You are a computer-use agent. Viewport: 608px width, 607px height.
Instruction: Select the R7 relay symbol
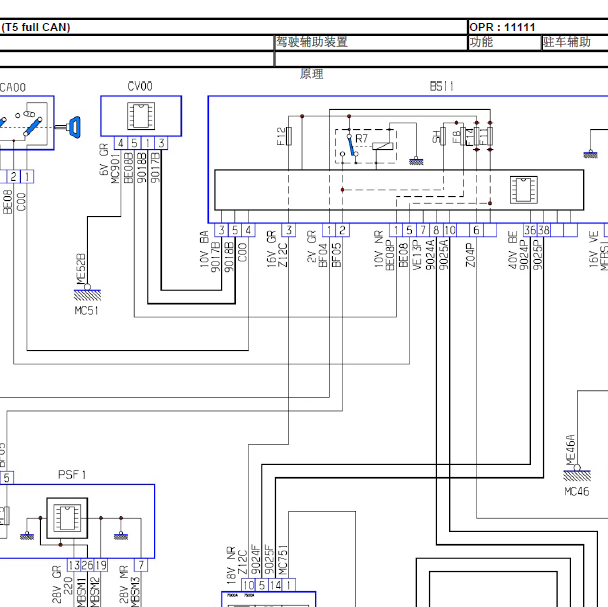(366, 146)
